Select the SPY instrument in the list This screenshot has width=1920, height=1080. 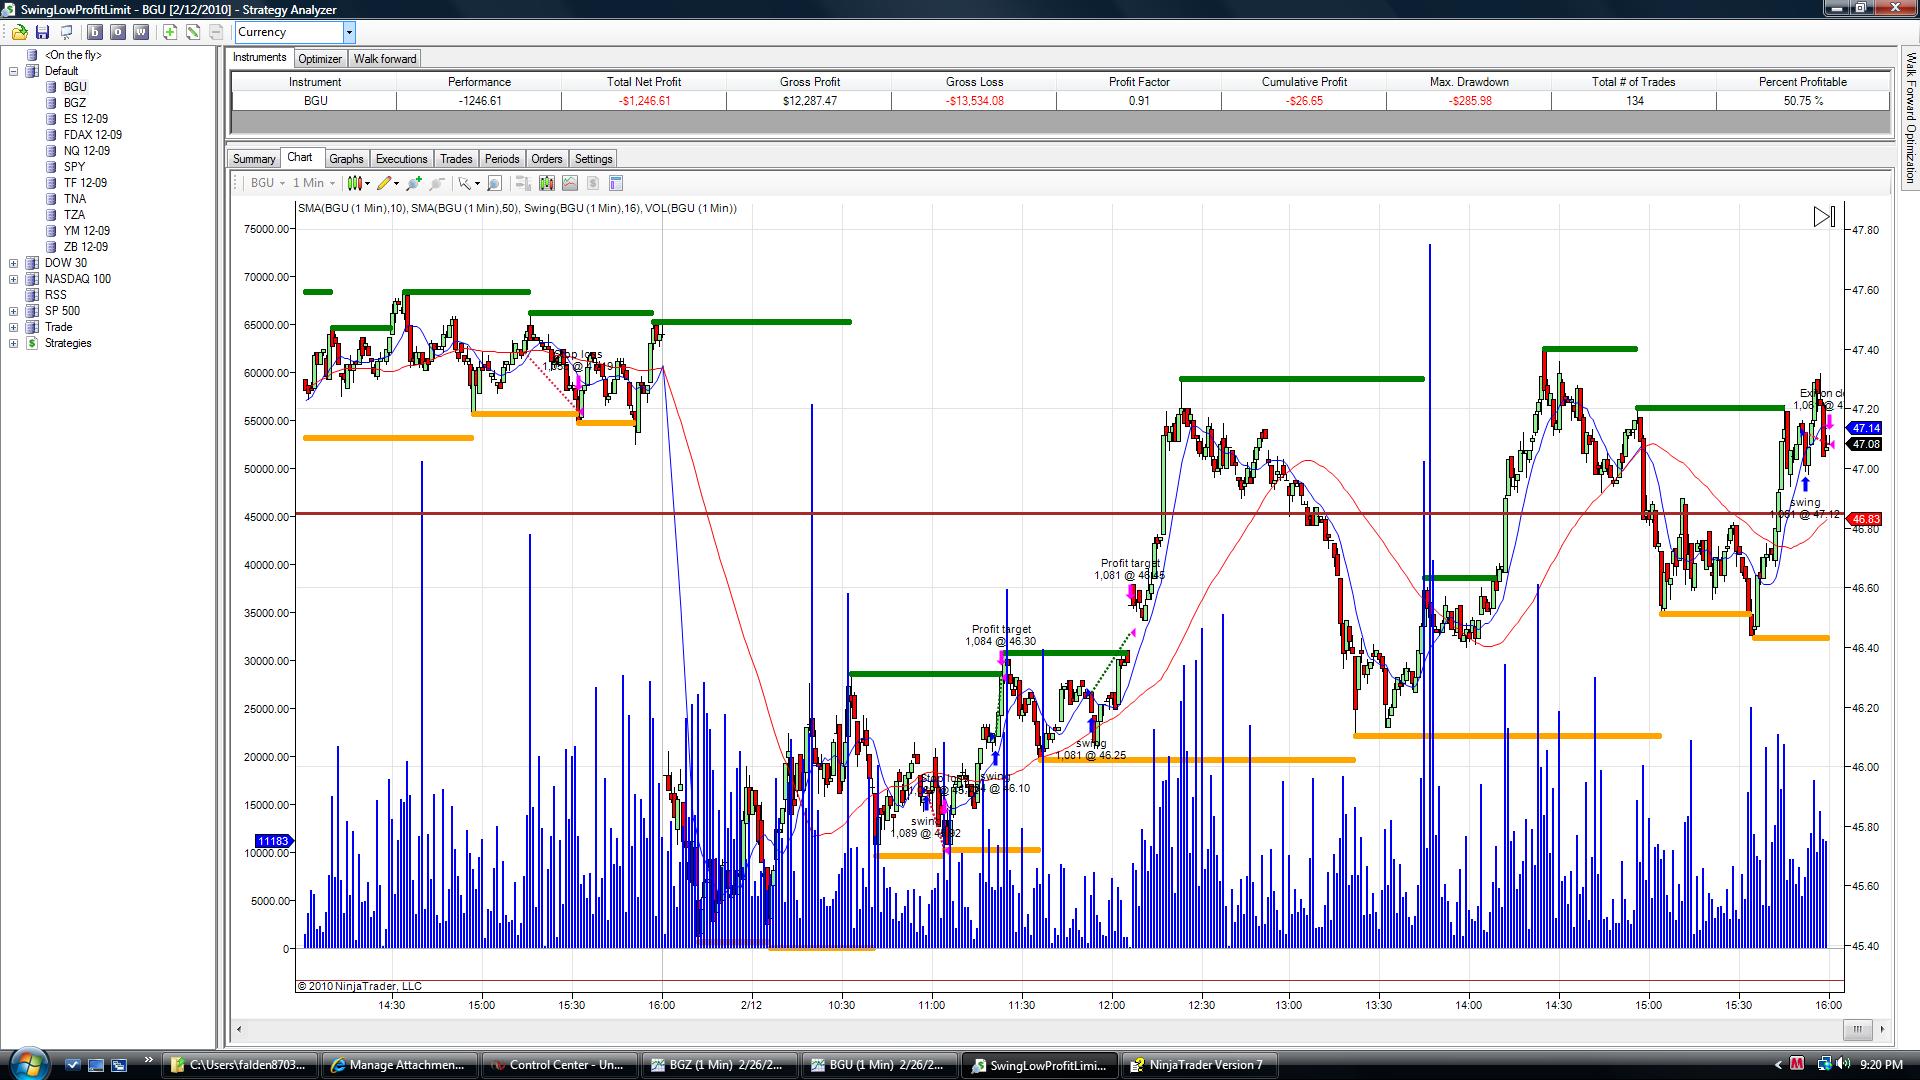coord(74,167)
